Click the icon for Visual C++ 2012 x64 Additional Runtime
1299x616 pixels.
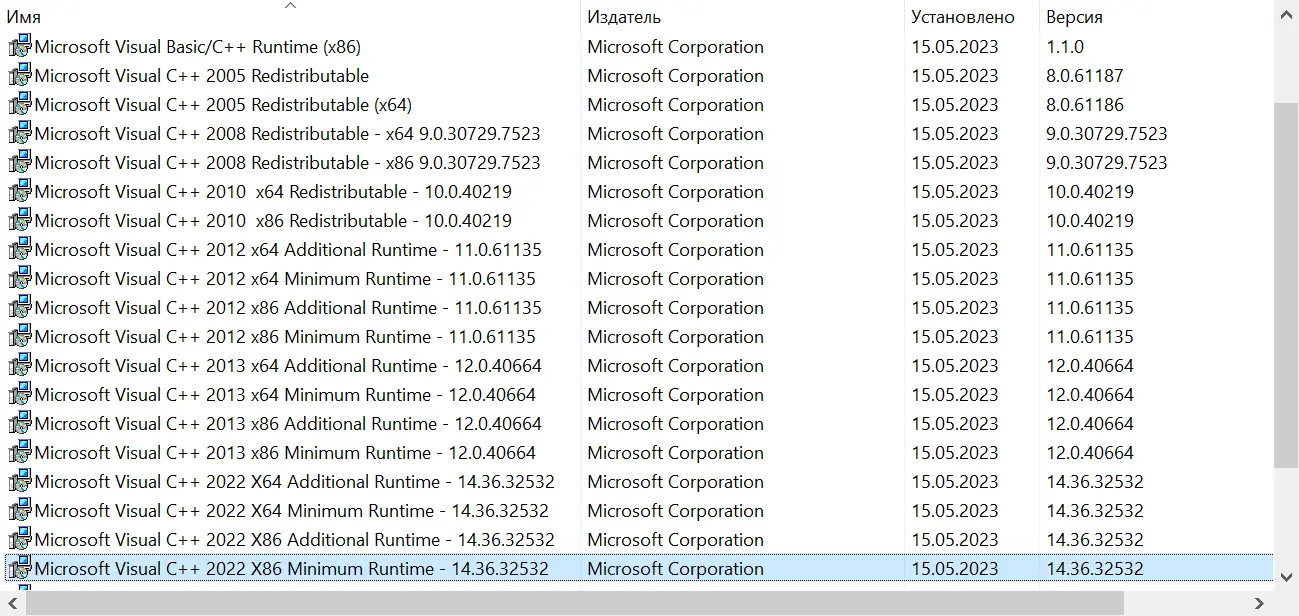point(20,249)
